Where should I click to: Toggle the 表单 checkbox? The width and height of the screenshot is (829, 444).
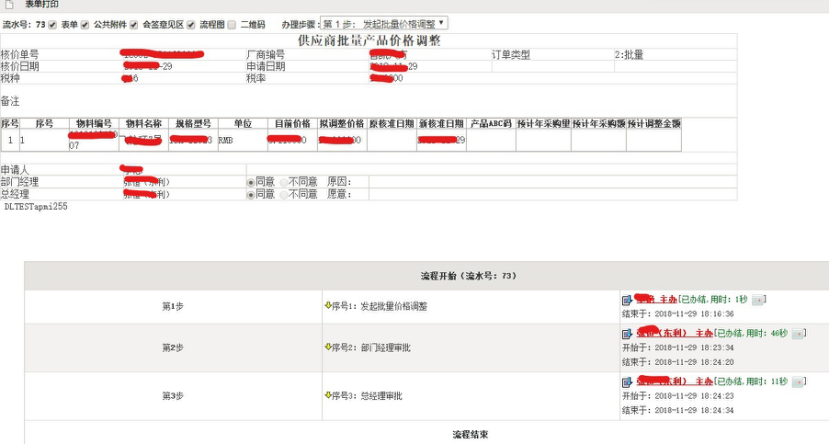click(x=85, y=23)
